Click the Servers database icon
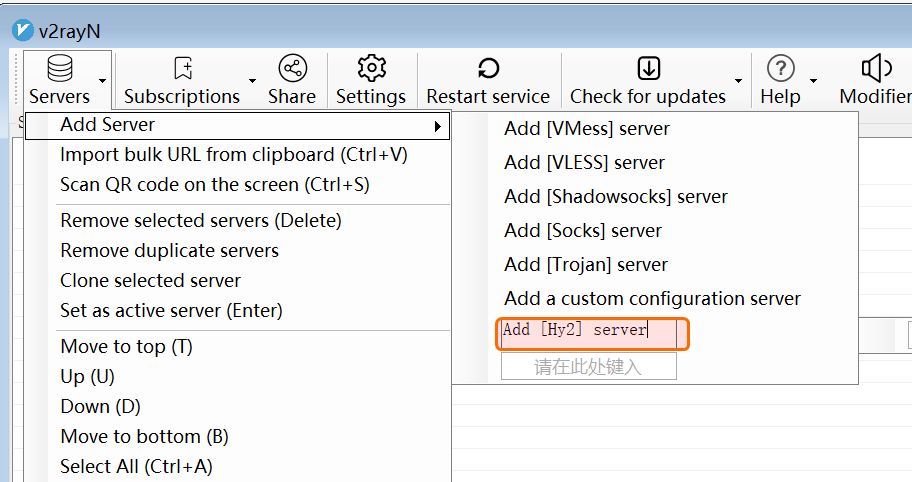 click(60, 69)
